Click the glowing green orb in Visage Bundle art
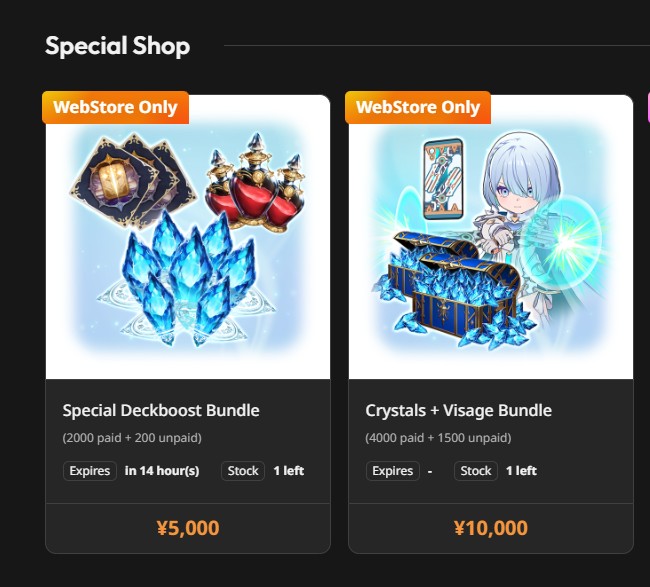Screen dimensions: 650x587 565,239
